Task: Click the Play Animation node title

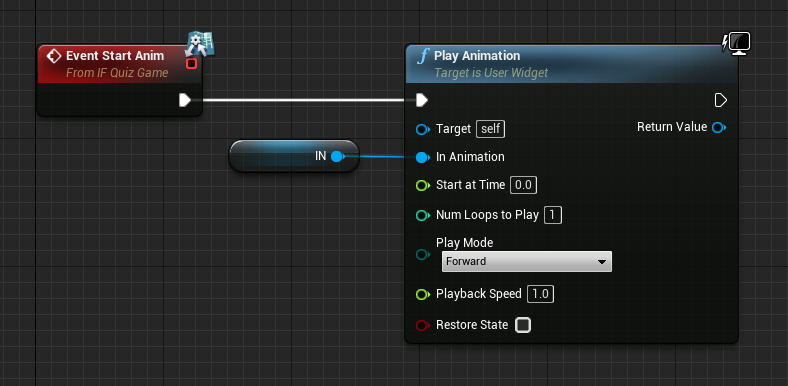Action: tap(477, 56)
